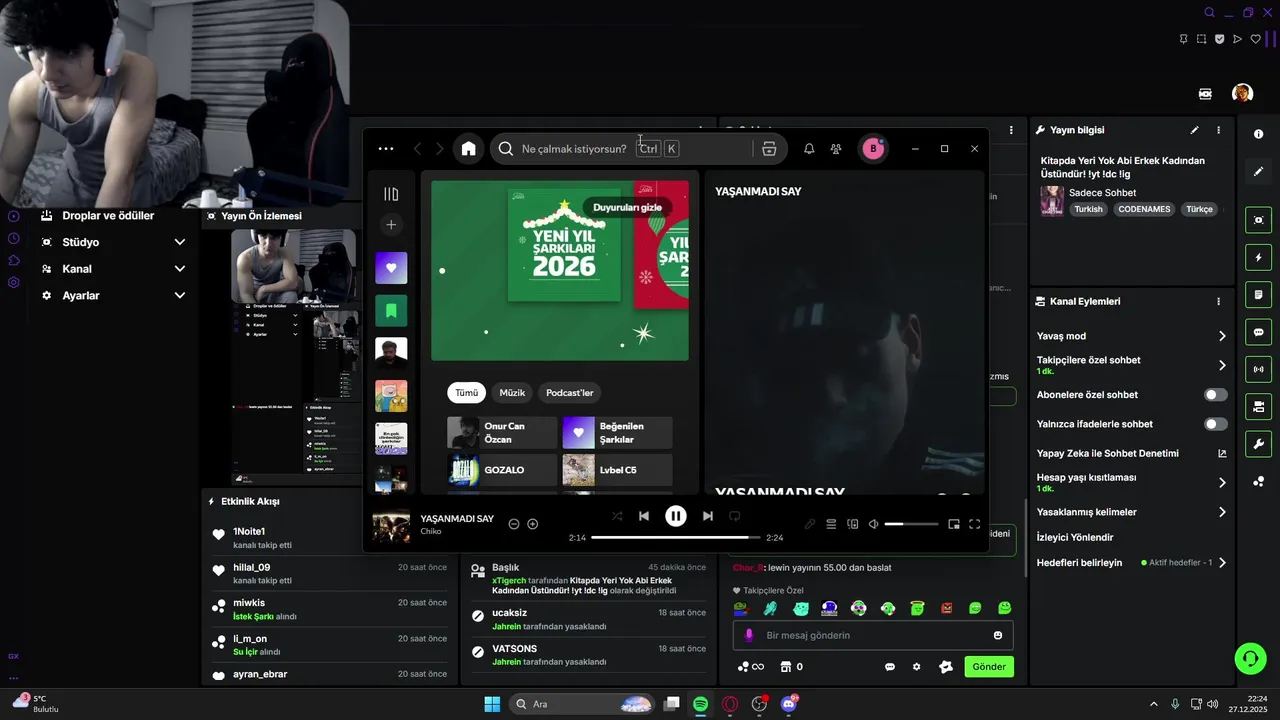Viewport: 1280px width, 720px height.
Task: Open connect to a device icon
Action: coord(853,524)
